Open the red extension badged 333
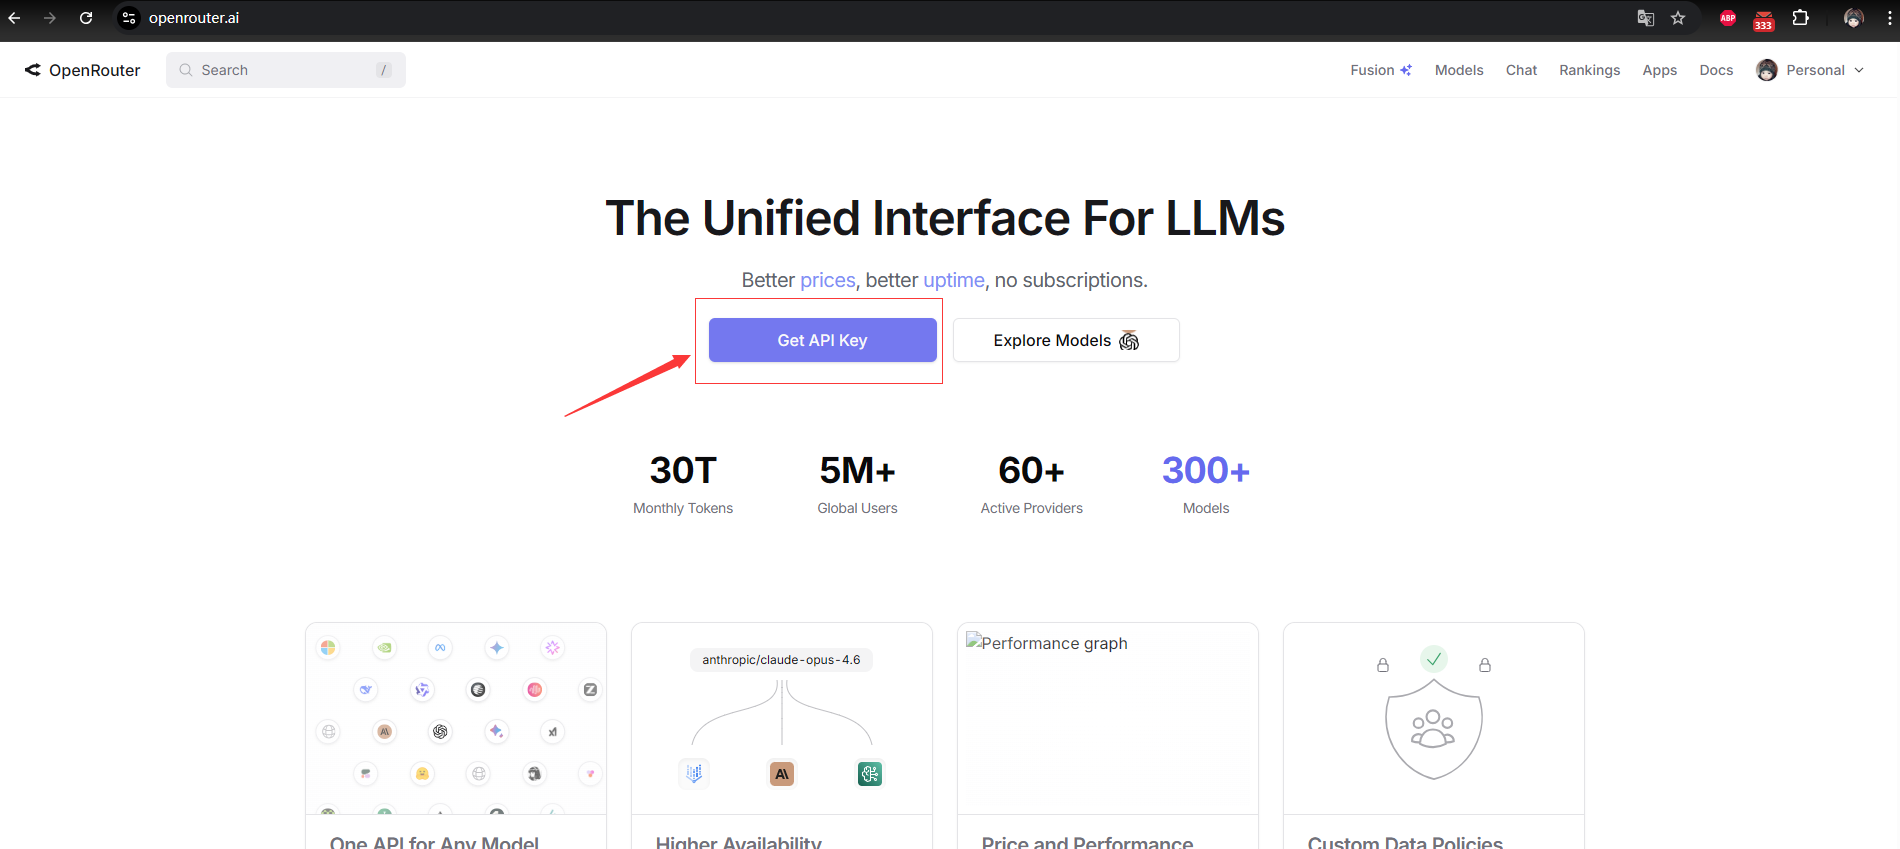Screen dimensions: 1900x849 (x=1763, y=19)
